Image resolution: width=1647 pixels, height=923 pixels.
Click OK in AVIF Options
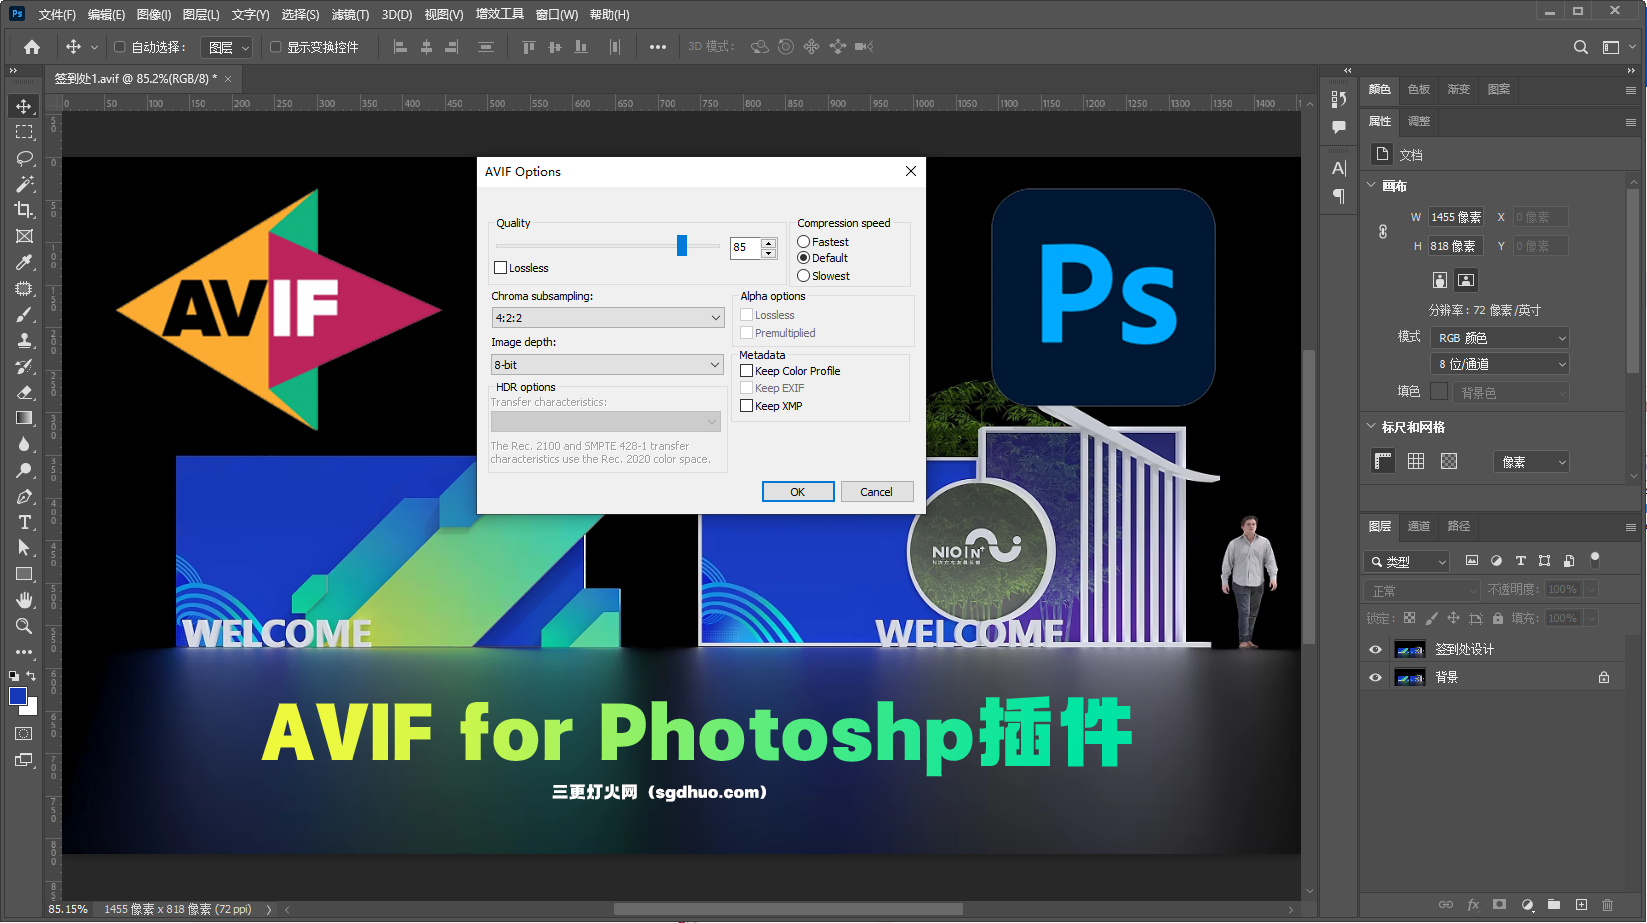798,492
